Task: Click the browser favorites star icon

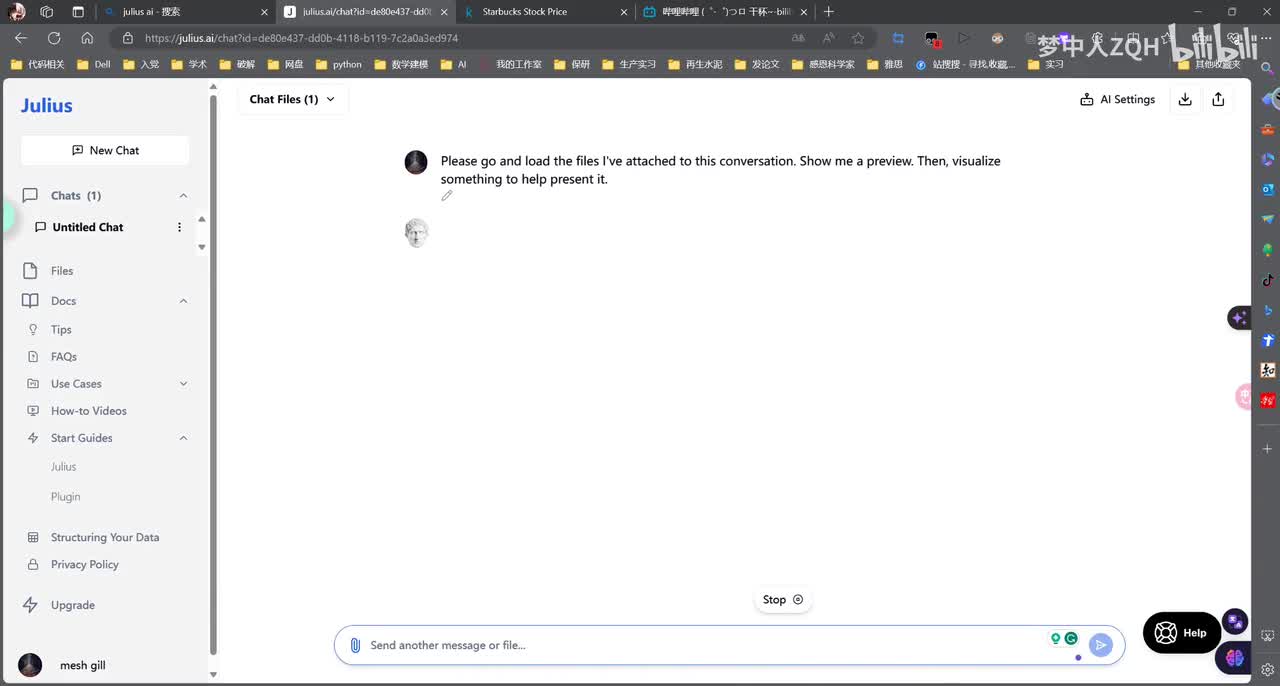Action: click(858, 38)
